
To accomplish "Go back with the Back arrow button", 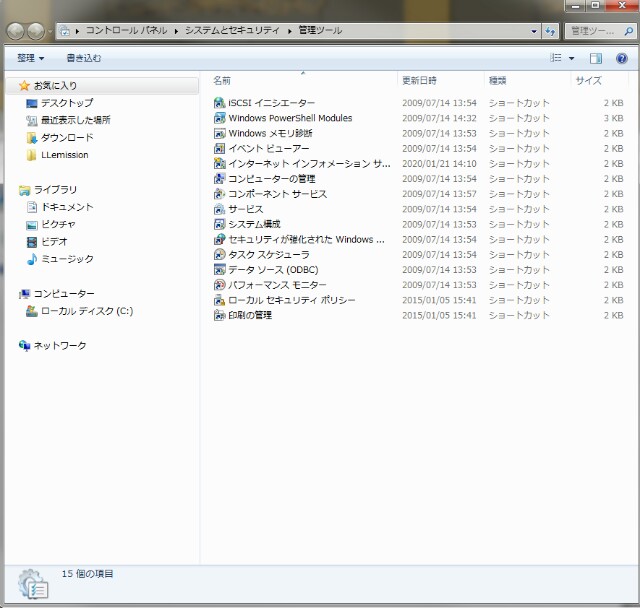I will [x=16, y=31].
